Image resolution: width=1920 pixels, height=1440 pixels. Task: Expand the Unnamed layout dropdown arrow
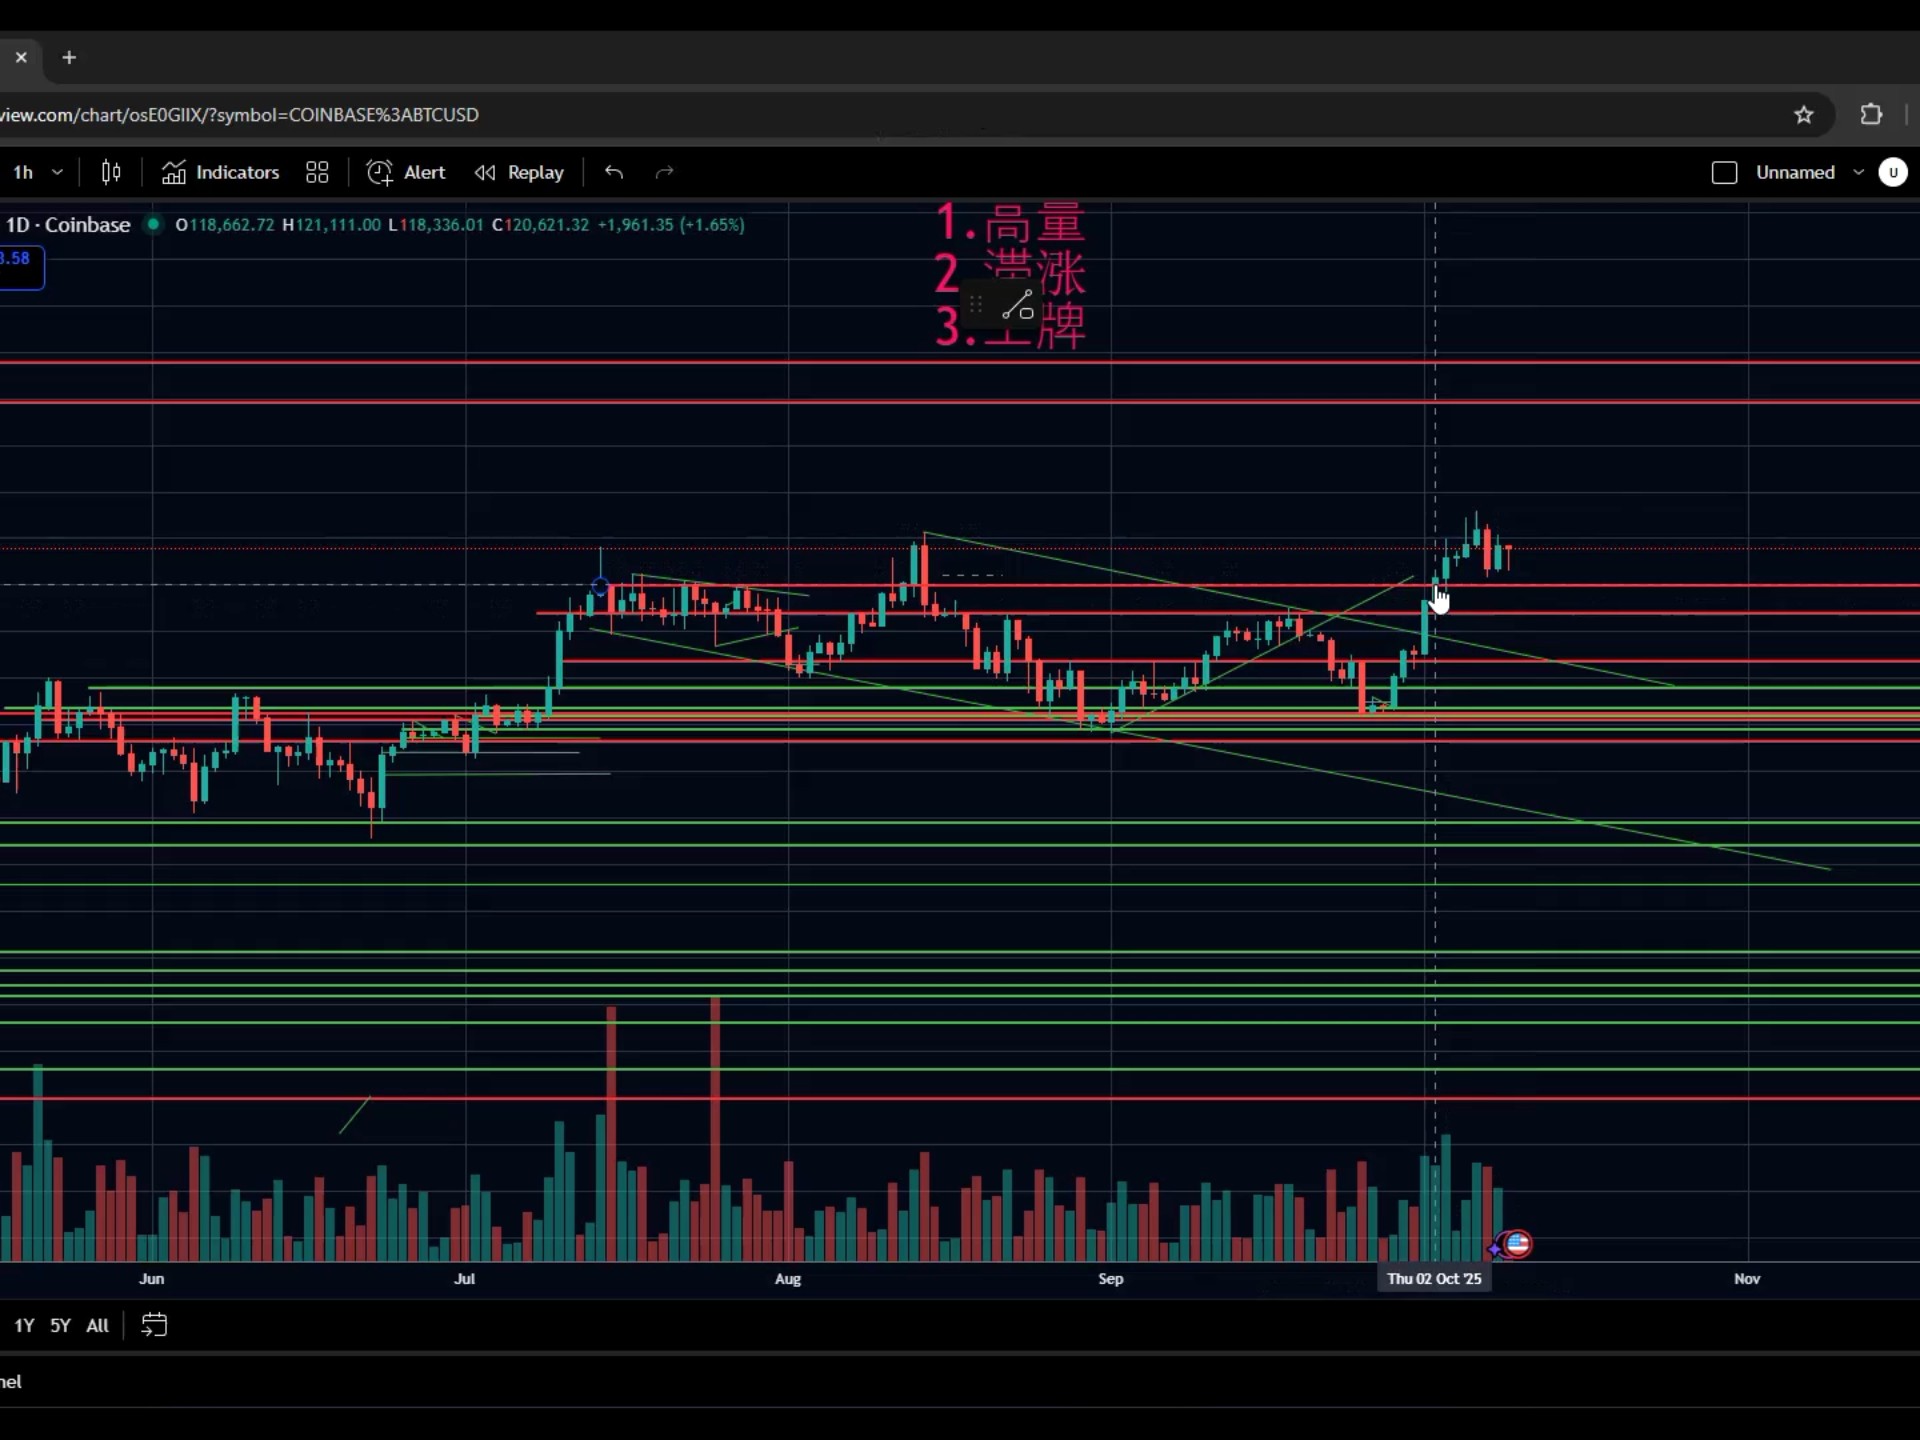point(1858,172)
